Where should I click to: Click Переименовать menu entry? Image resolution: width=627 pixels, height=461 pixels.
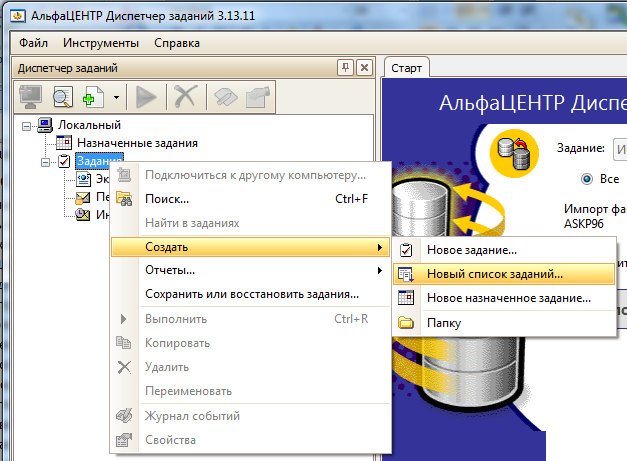[251, 391]
